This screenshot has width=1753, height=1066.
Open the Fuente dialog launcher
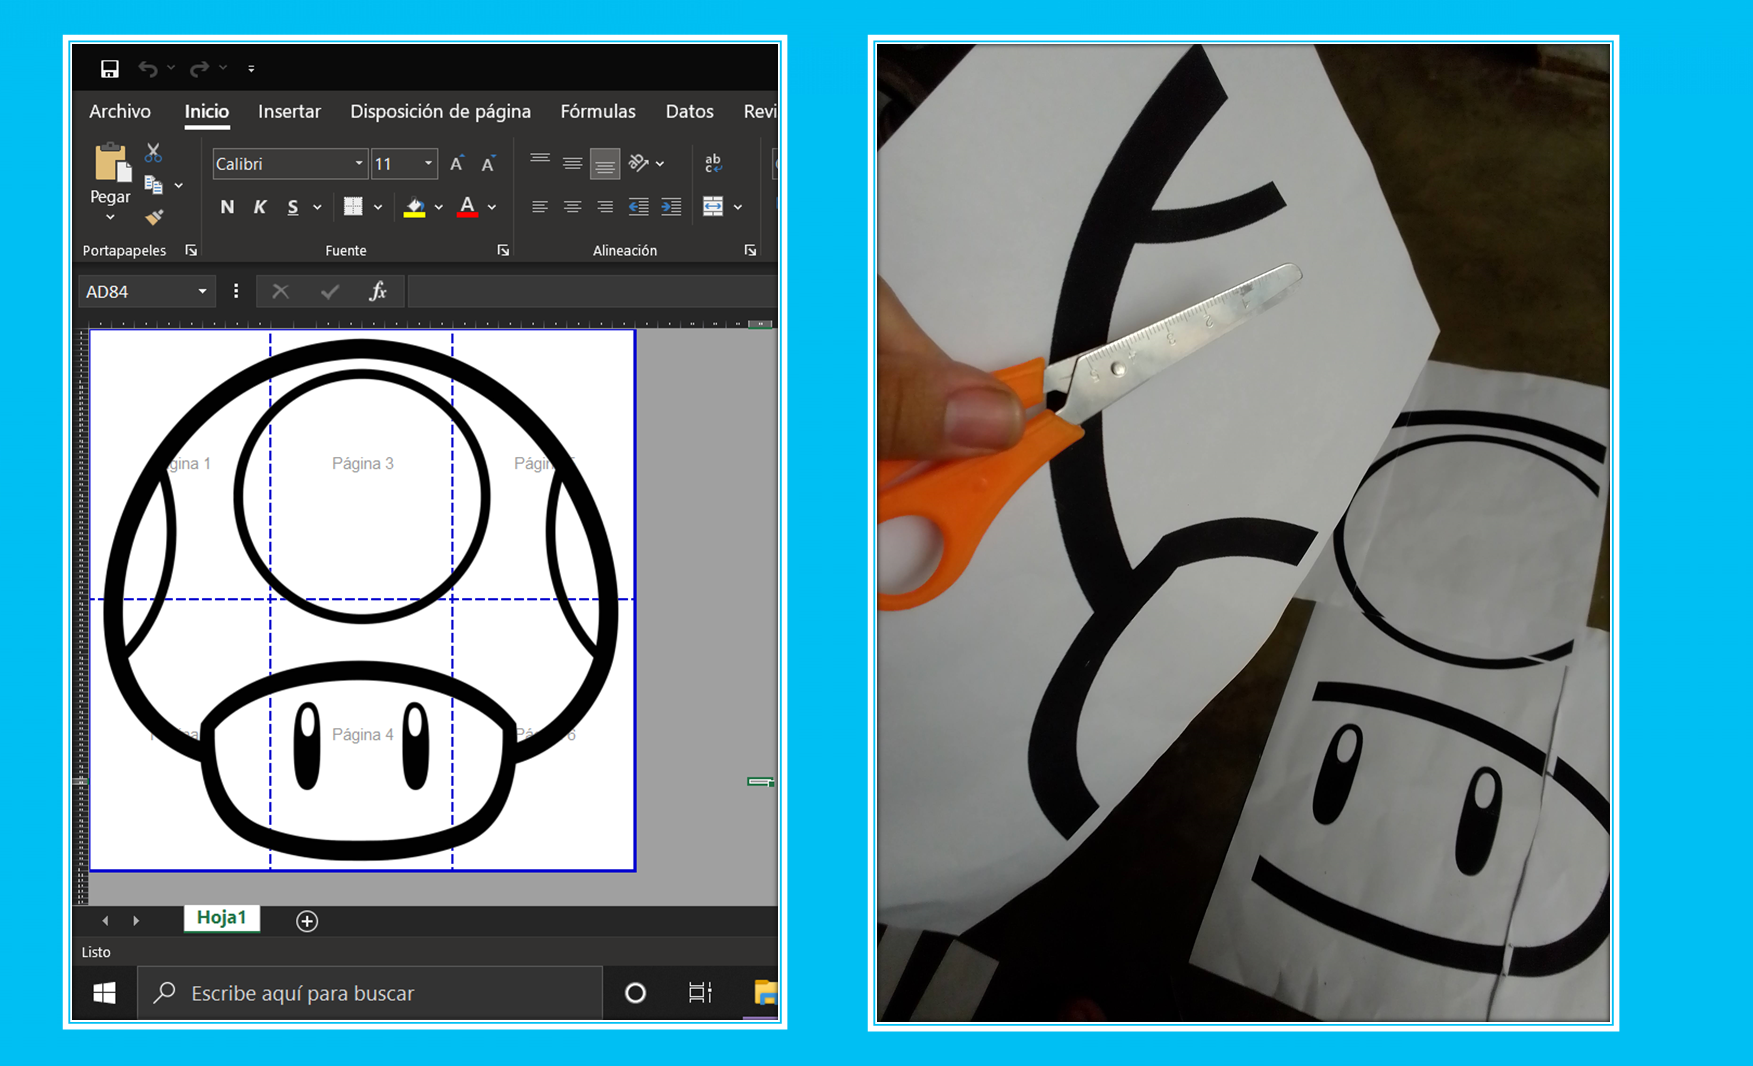503,250
